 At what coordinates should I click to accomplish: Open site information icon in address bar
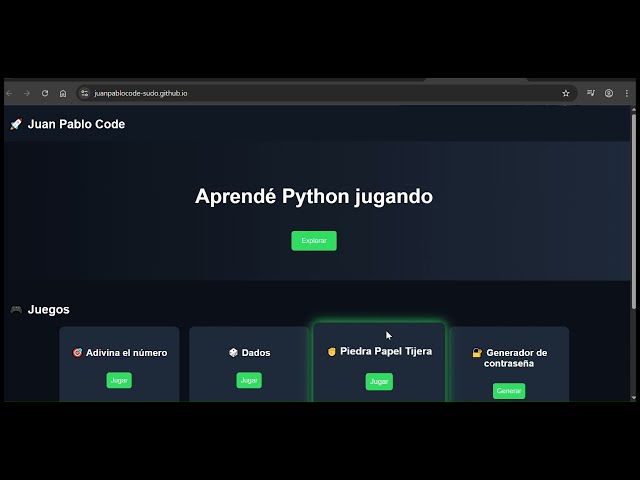click(x=84, y=93)
